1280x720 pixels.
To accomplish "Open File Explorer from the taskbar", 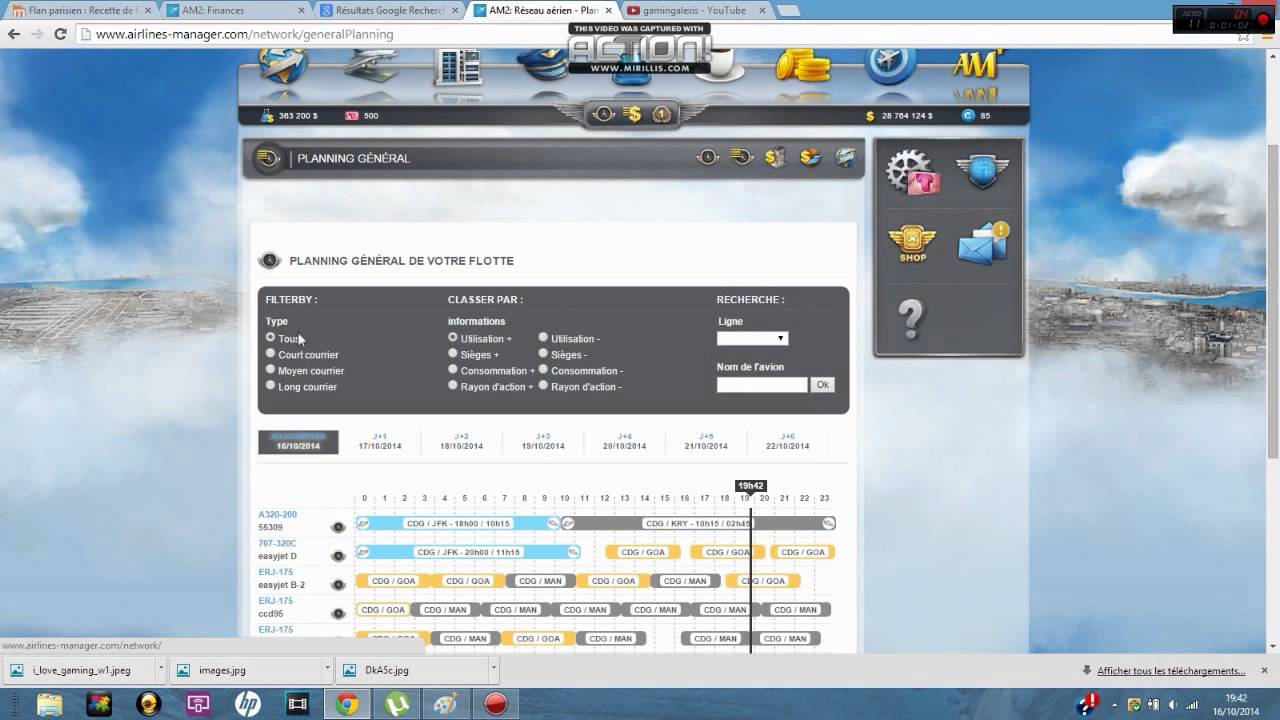I will (50, 704).
